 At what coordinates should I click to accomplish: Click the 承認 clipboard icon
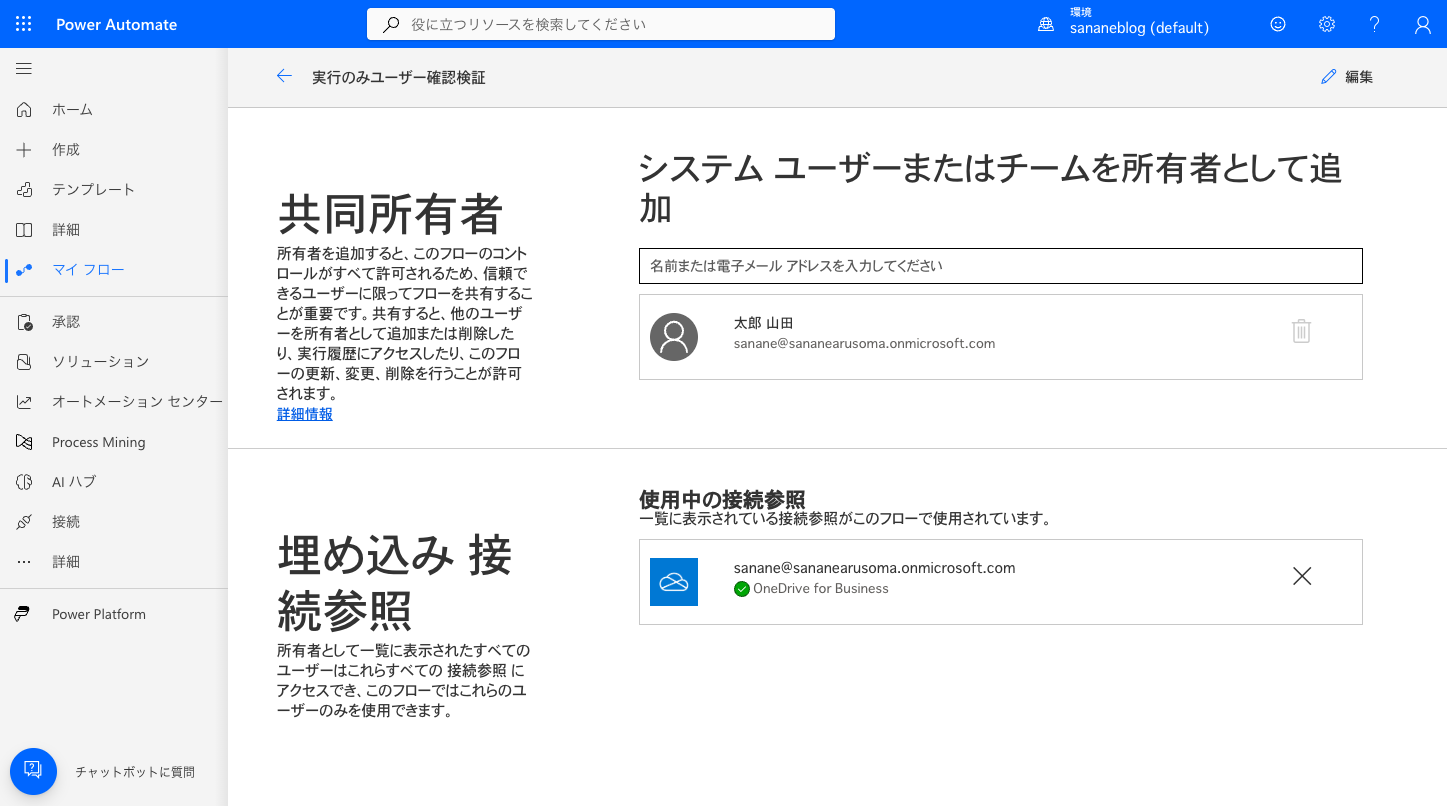click(24, 321)
